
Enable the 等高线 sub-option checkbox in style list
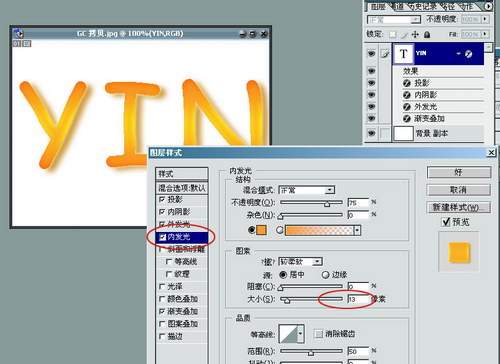click(169, 262)
